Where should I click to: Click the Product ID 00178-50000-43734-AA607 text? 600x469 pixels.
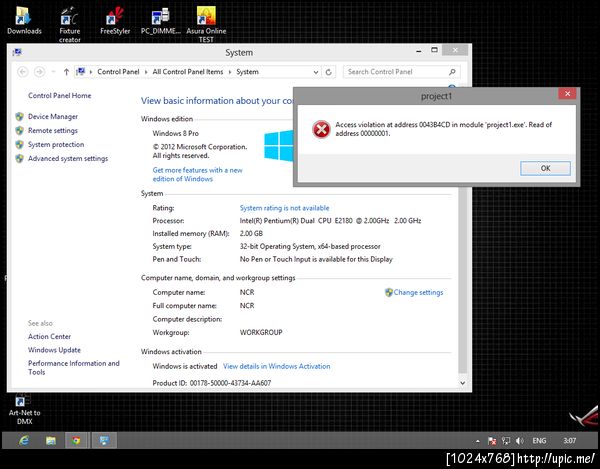point(212,383)
